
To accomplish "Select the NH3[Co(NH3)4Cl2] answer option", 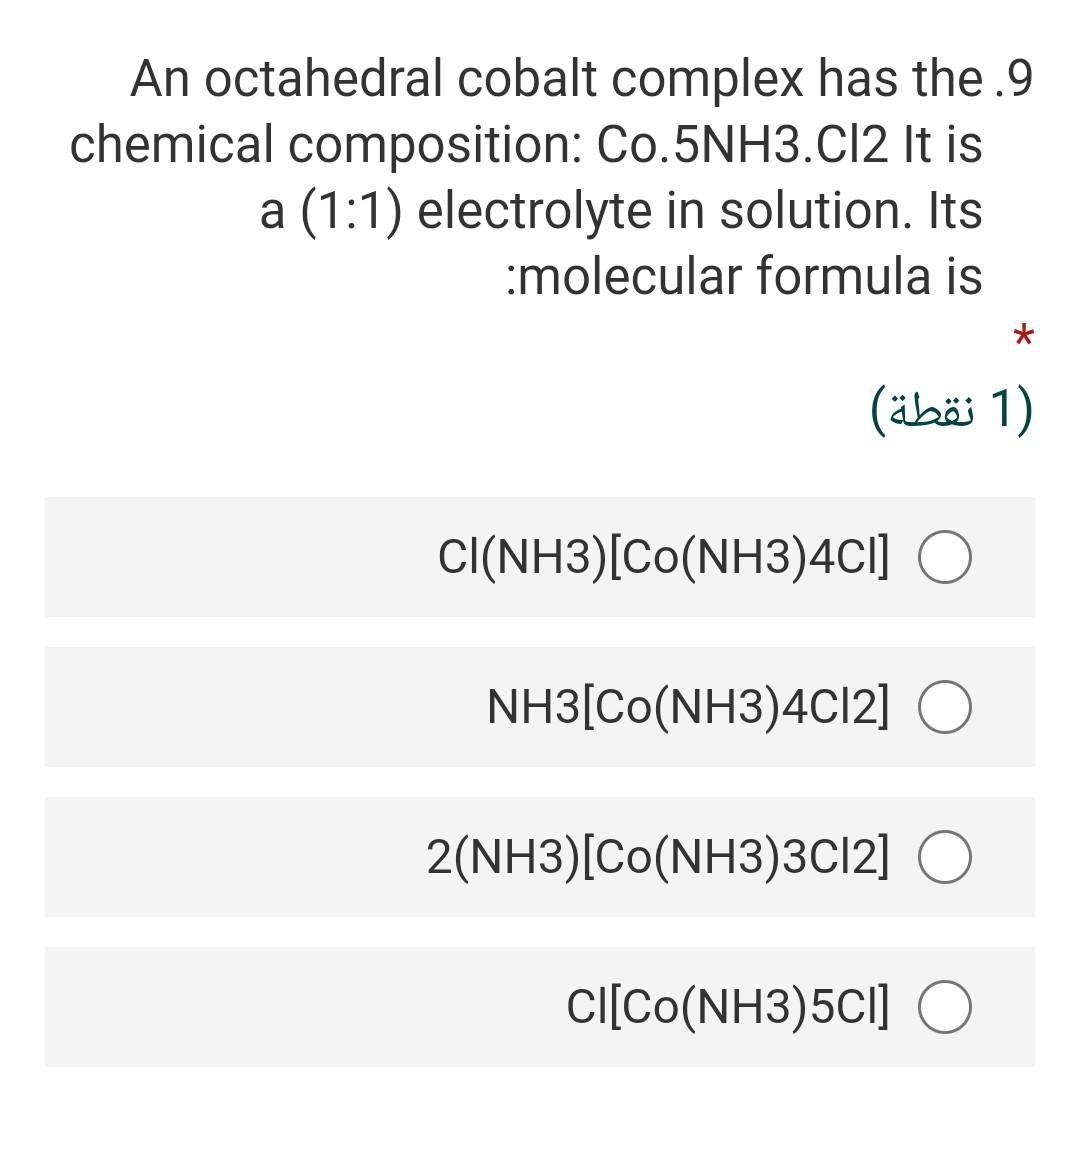I will [x=690, y=706].
